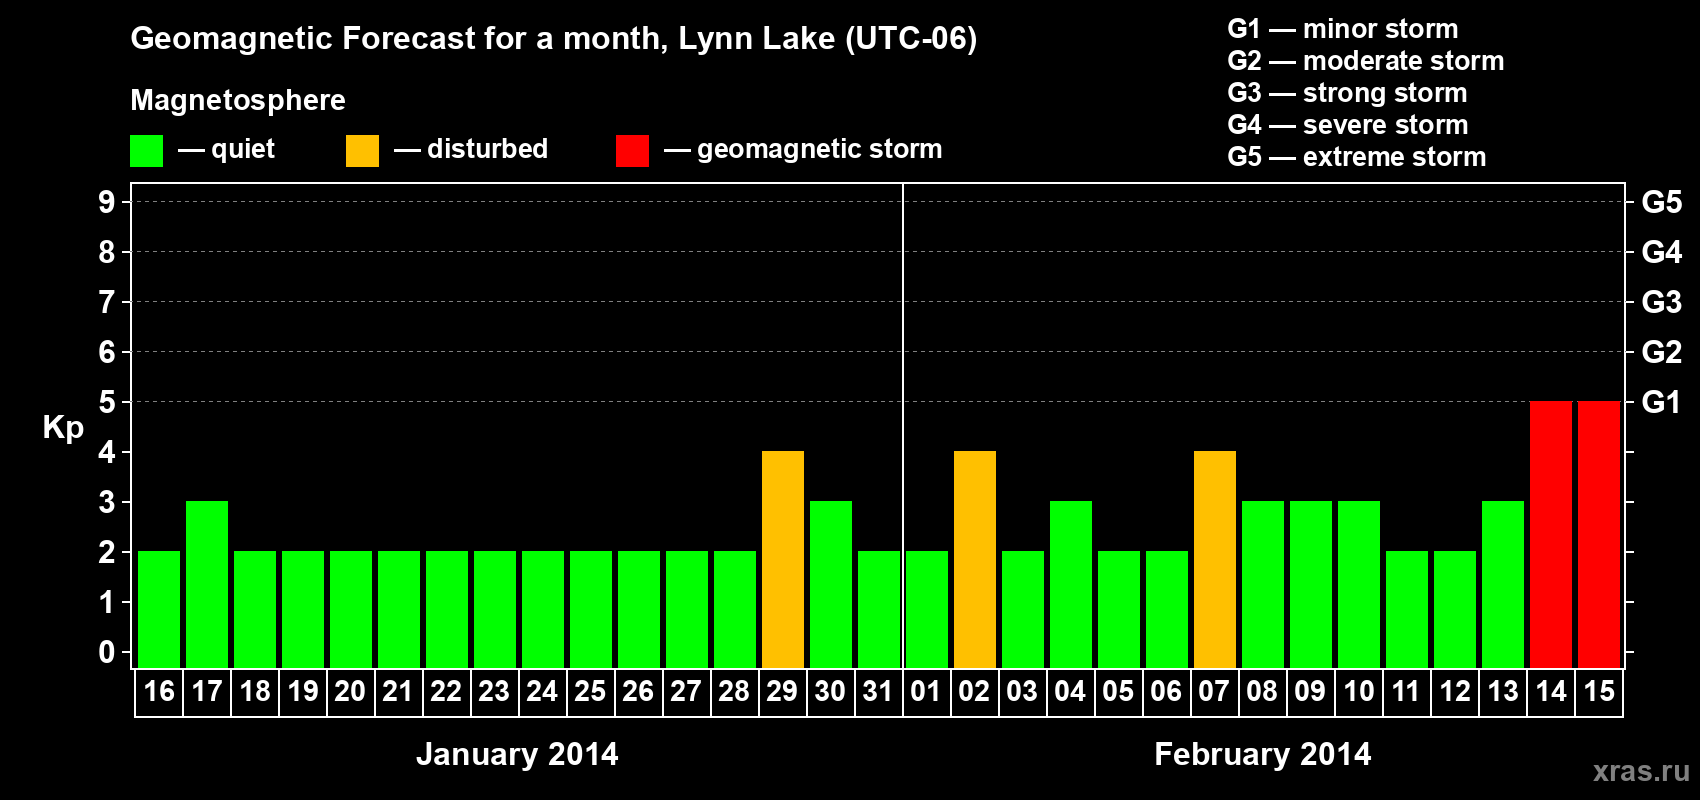This screenshot has width=1700, height=800.
Task: Click the red geomagnetic storm legend swatch
Action: 632,151
